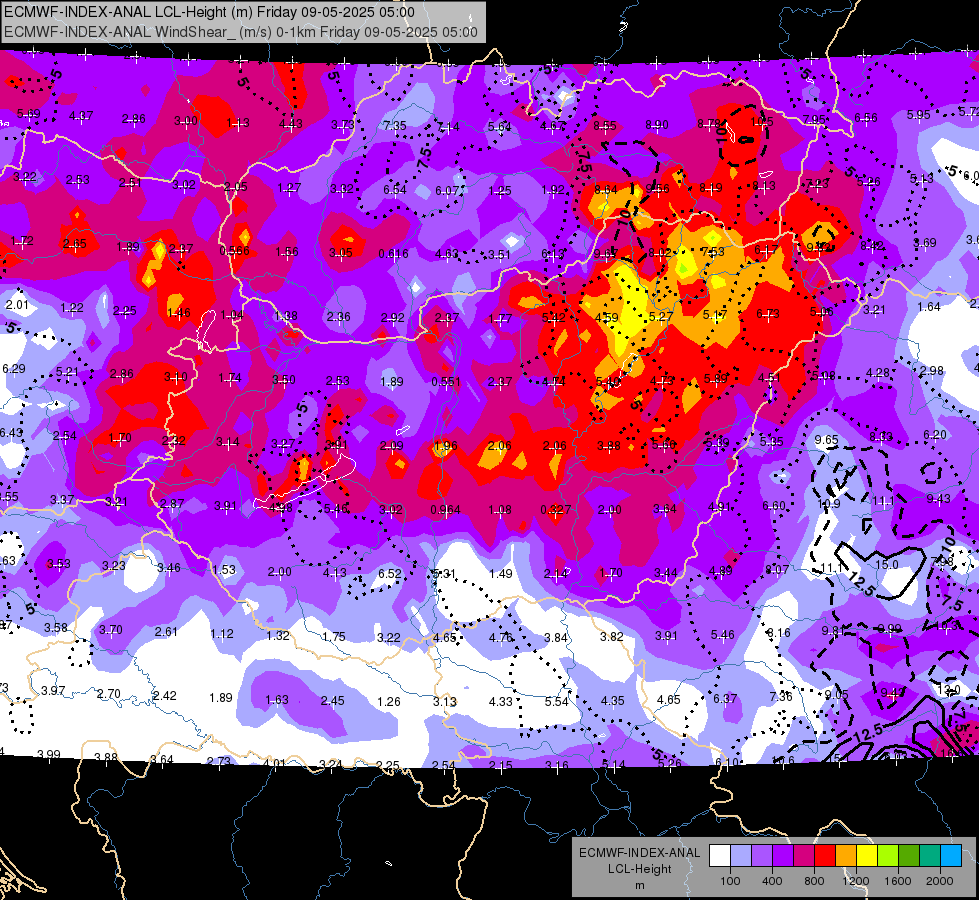Image resolution: width=979 pixels, height=900 pixels.
Task: Click the wind shear value 0.616
Action: click(x=393, y=254)
